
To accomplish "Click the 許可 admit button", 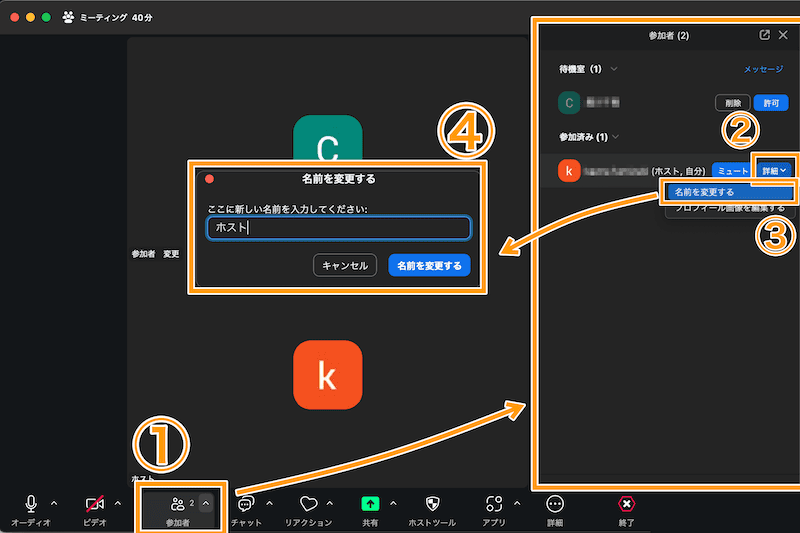I will click(769, 102).
